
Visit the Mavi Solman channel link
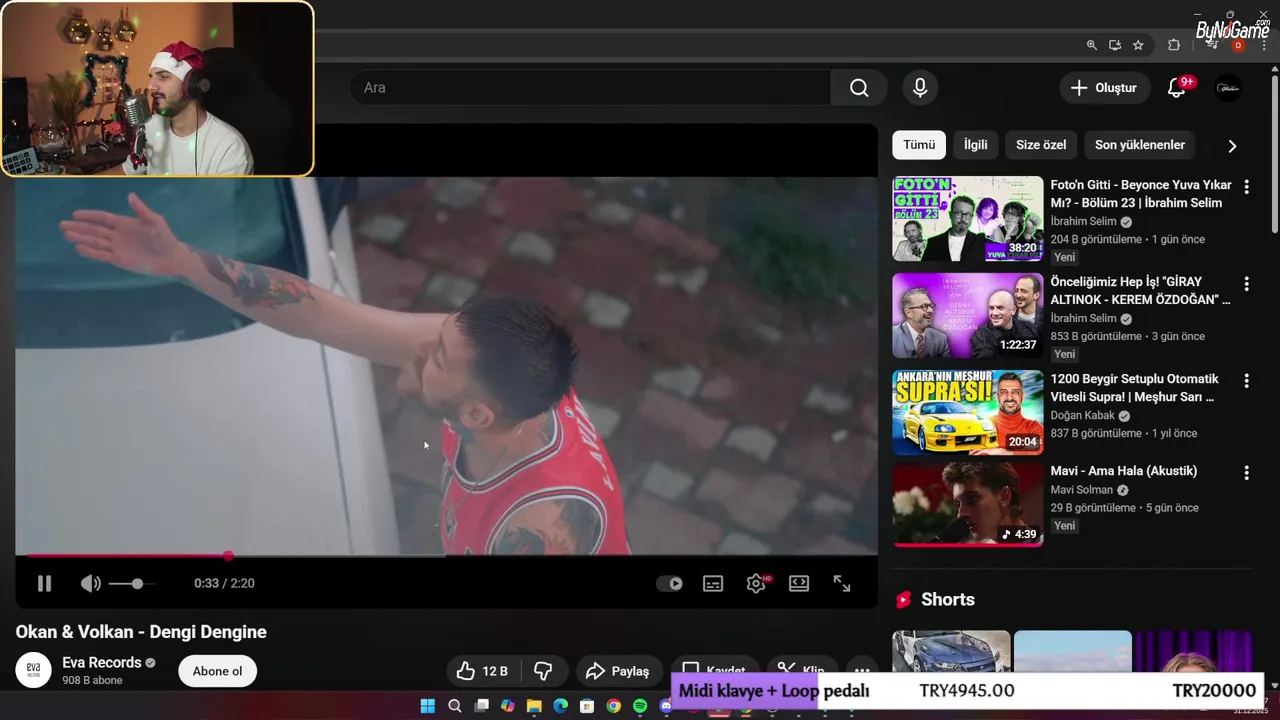[x=1082, y=490]
